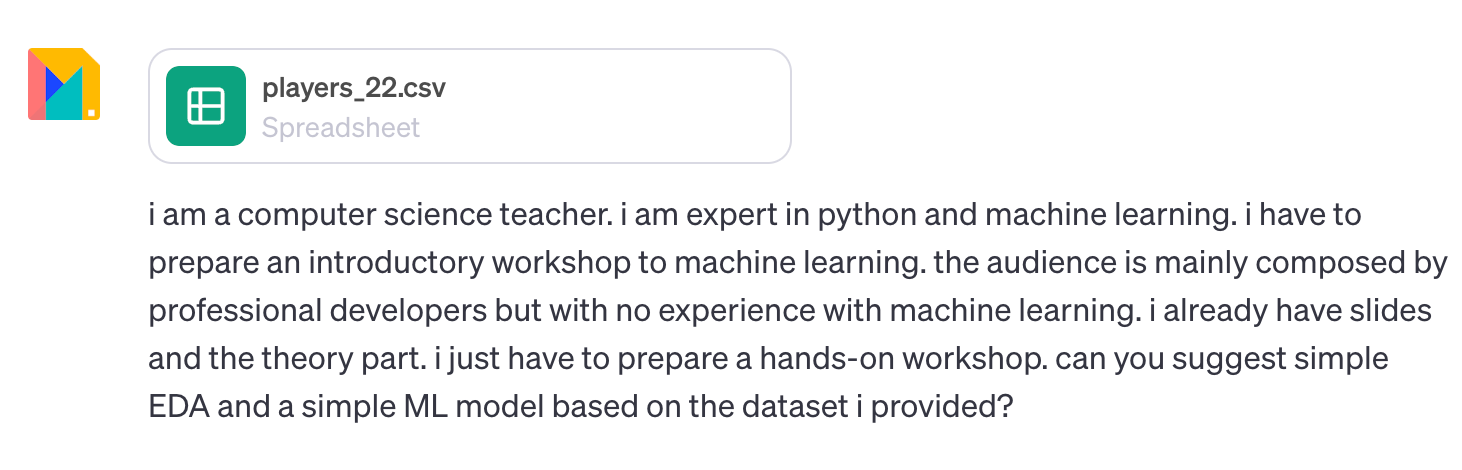Open the players_22.csv attachment card
The height and width of the screenshot is (470, 1462).
470,106
